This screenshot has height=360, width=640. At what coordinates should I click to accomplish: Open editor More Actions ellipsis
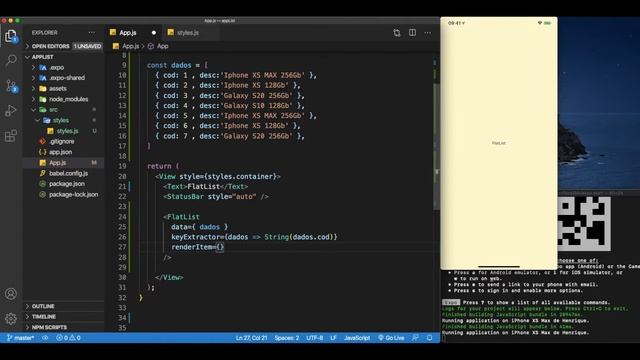coord(427,33)
